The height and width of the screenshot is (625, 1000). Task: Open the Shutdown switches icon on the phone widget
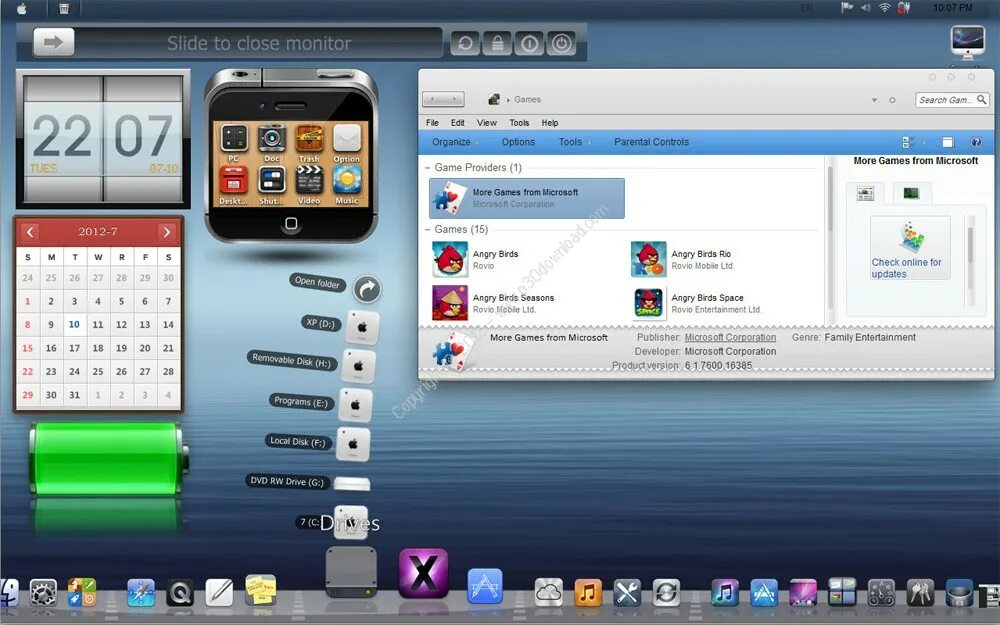(272, 180)
